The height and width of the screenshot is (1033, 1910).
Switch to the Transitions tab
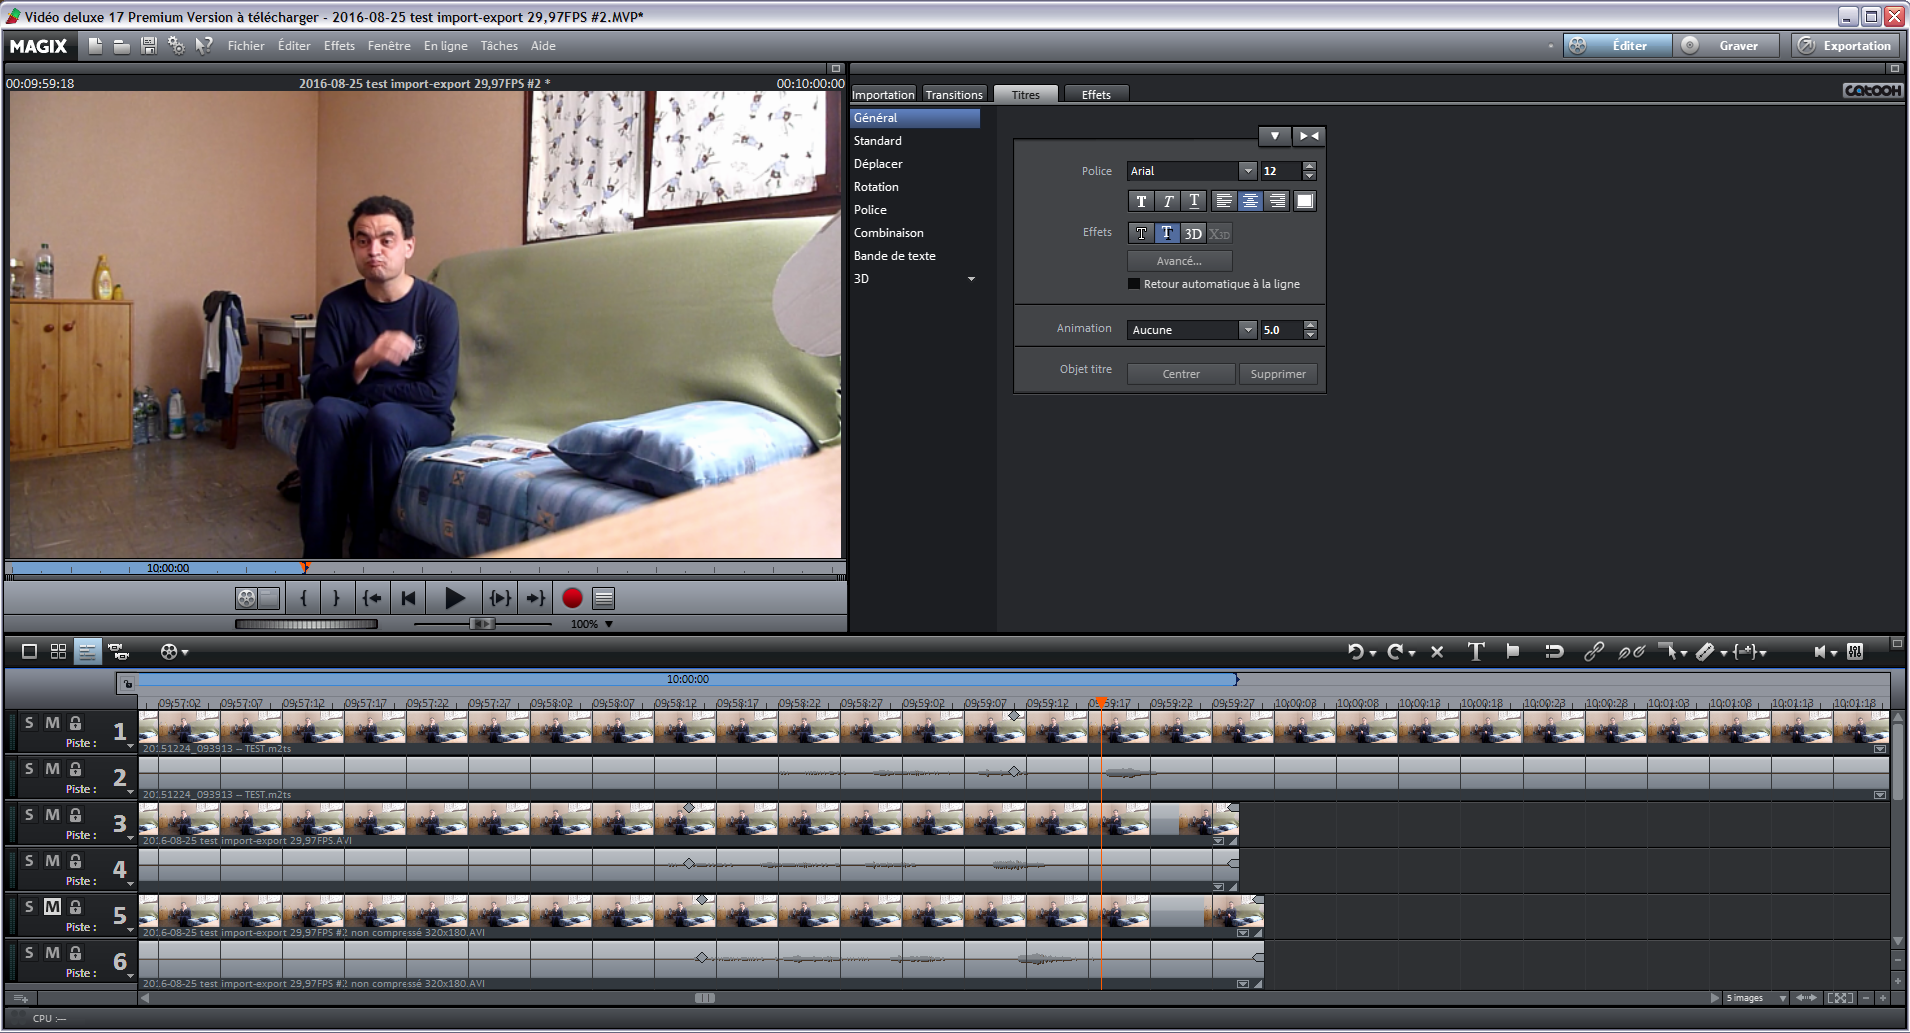(954, 95)
